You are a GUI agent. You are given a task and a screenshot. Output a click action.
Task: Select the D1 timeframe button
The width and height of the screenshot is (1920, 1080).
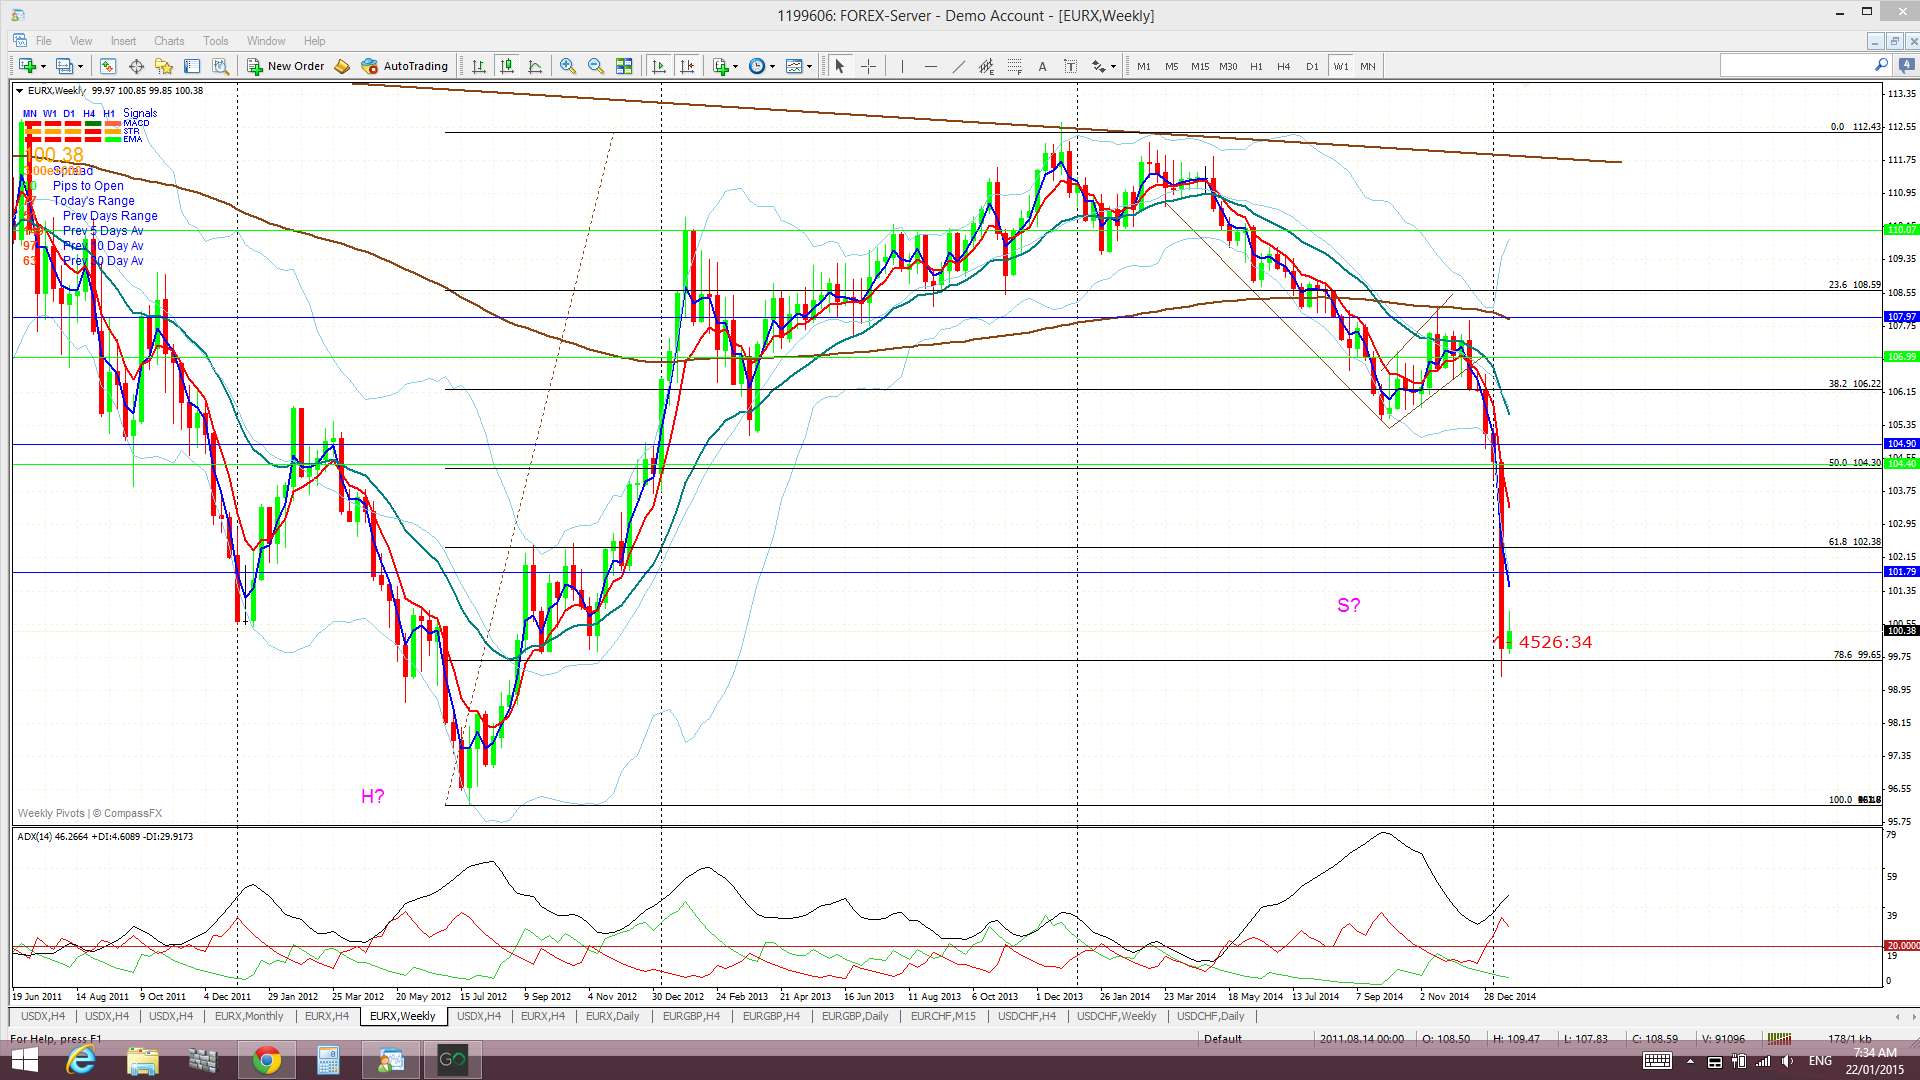[x=1312, y=66]
